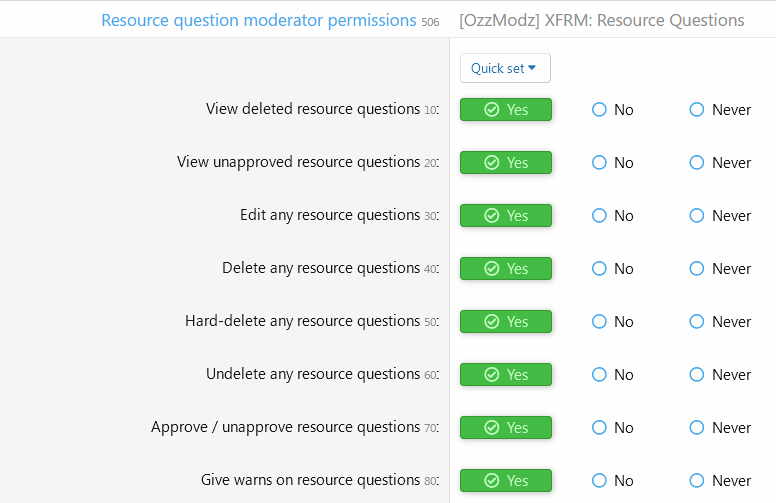Viewport: 776px width, 503px height.
Task: Click Yes for Undelete any resource questions
Action: coord(506,374)
